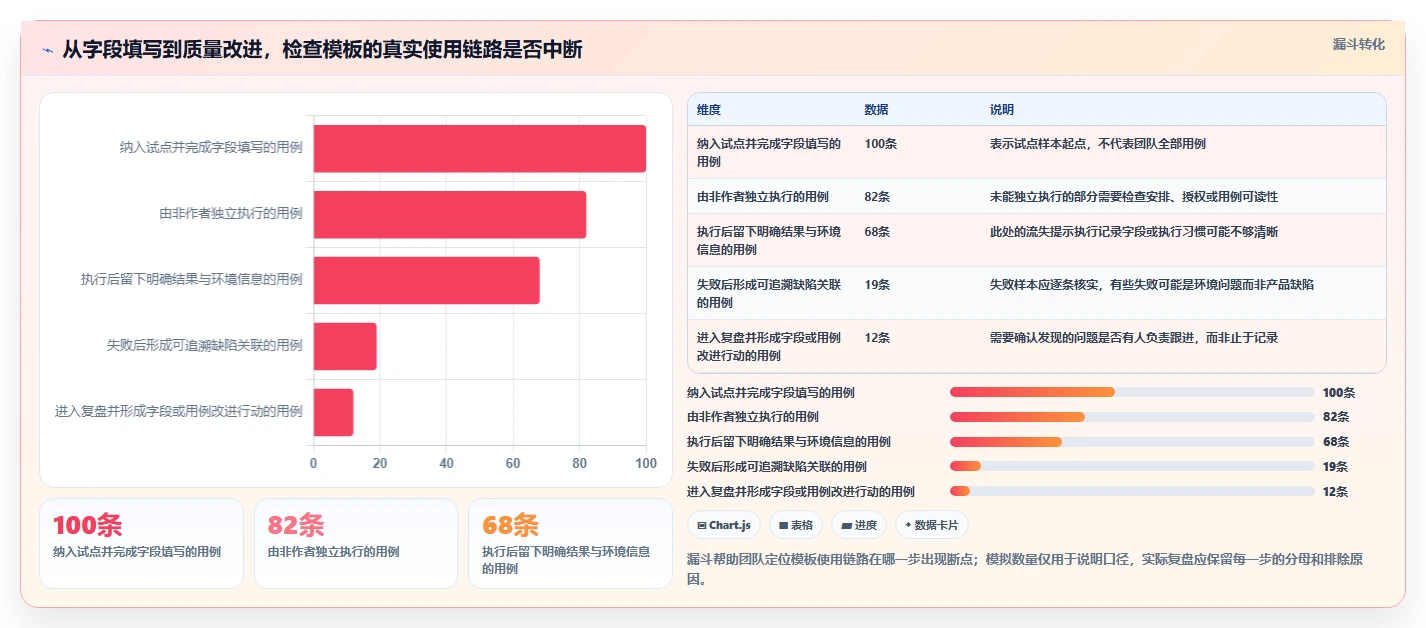Viewport: 1426px width, 628px height.
Task: Select the 表格 chip
Action: 796,525
